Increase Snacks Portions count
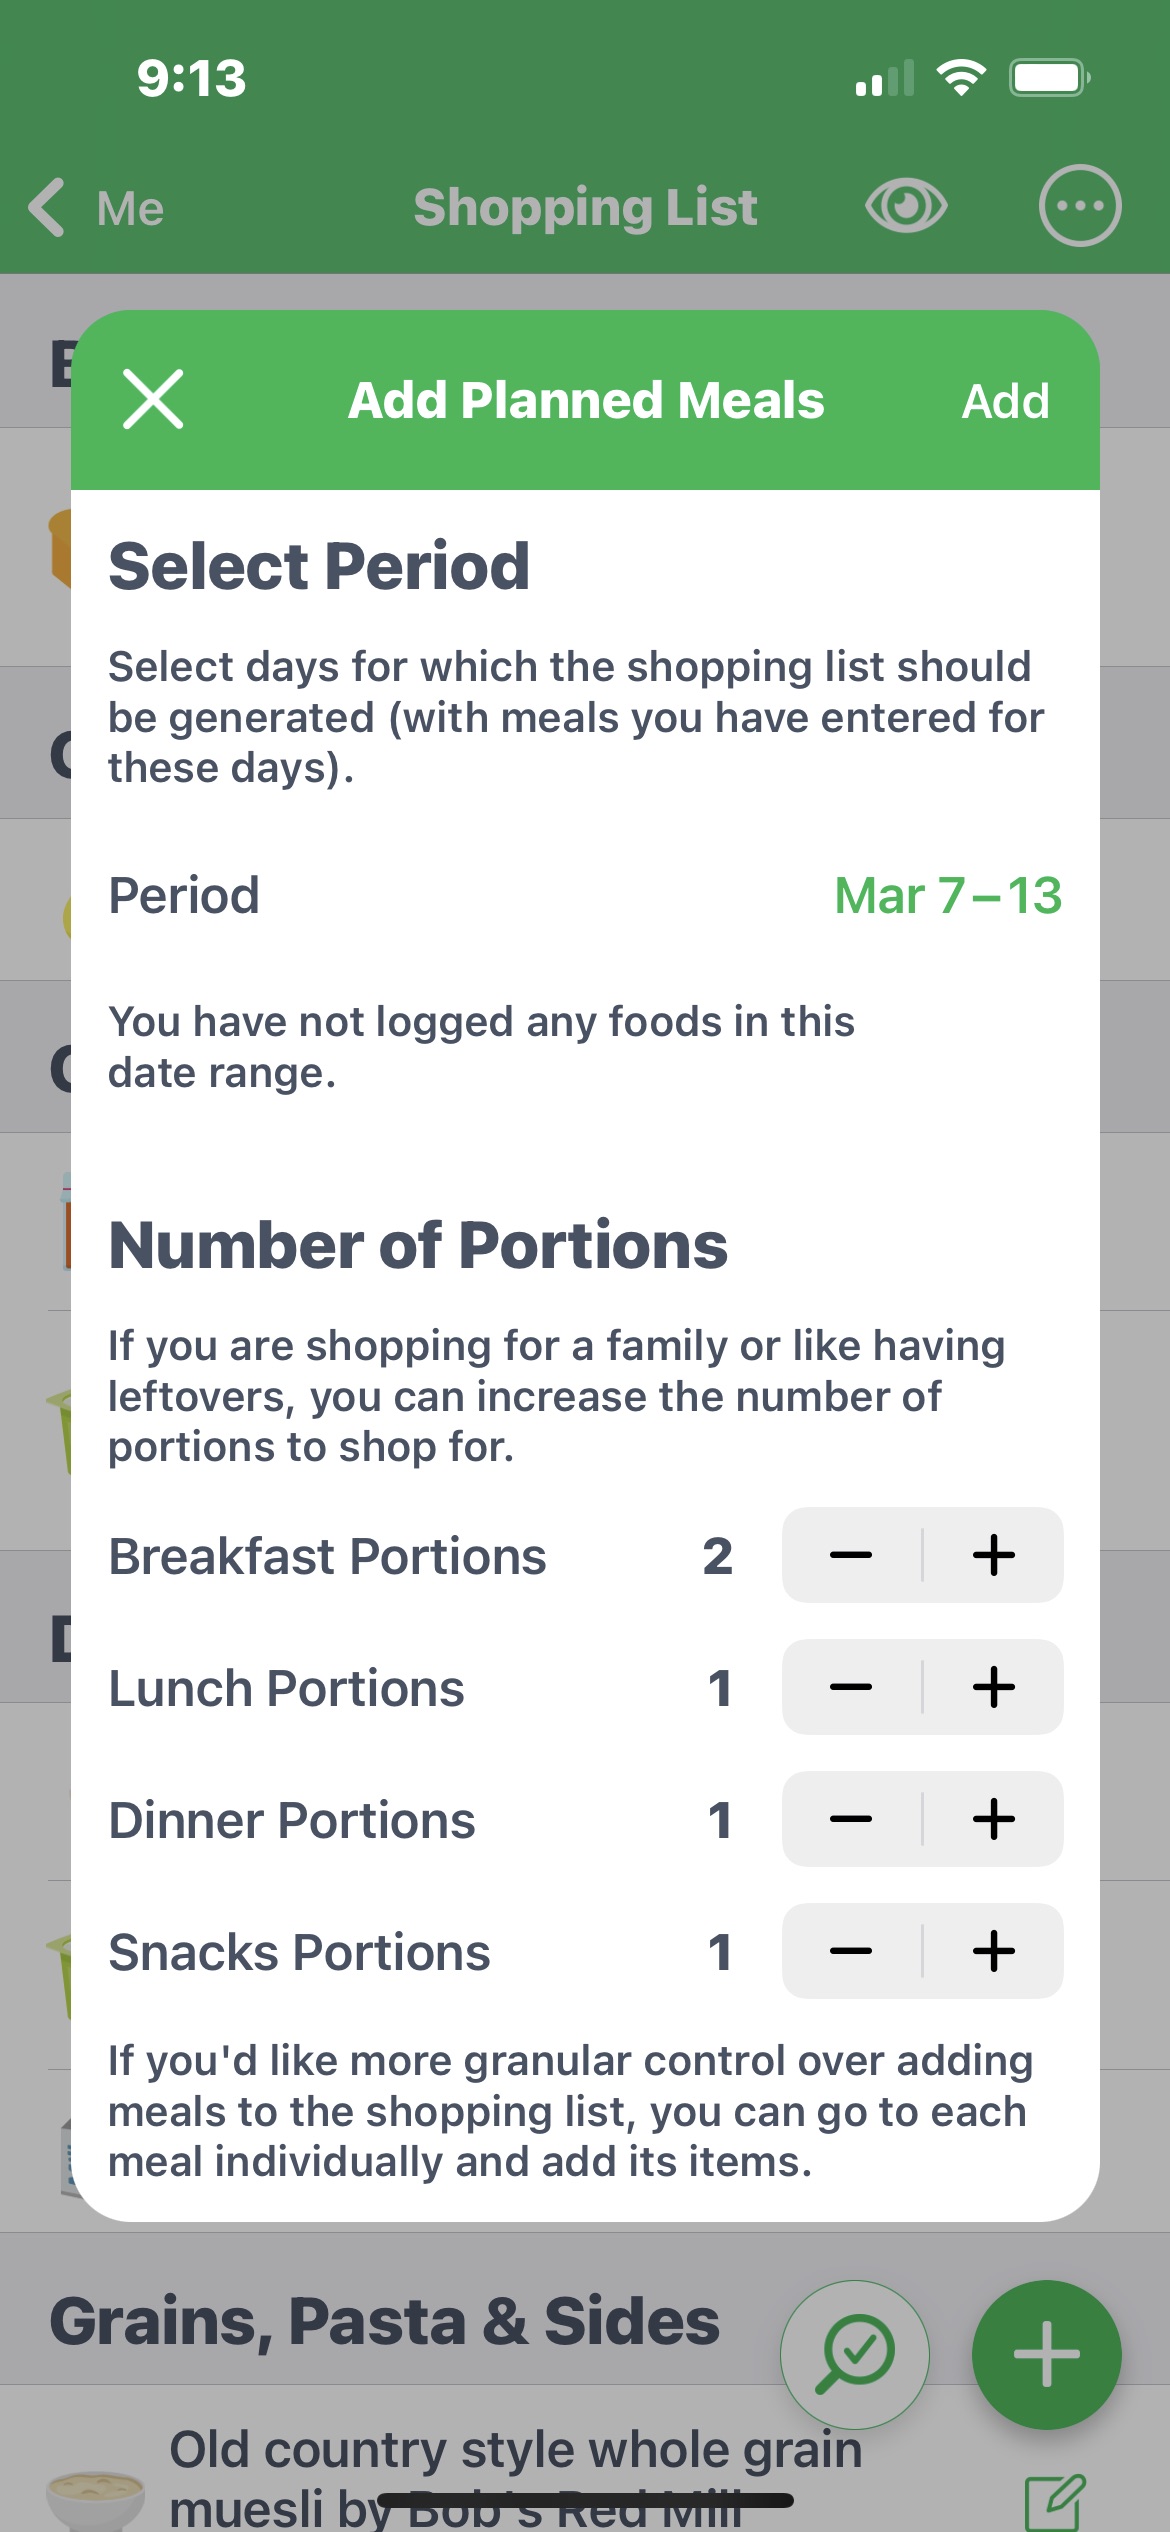1170x2532 pixels. pos(993,1952)
